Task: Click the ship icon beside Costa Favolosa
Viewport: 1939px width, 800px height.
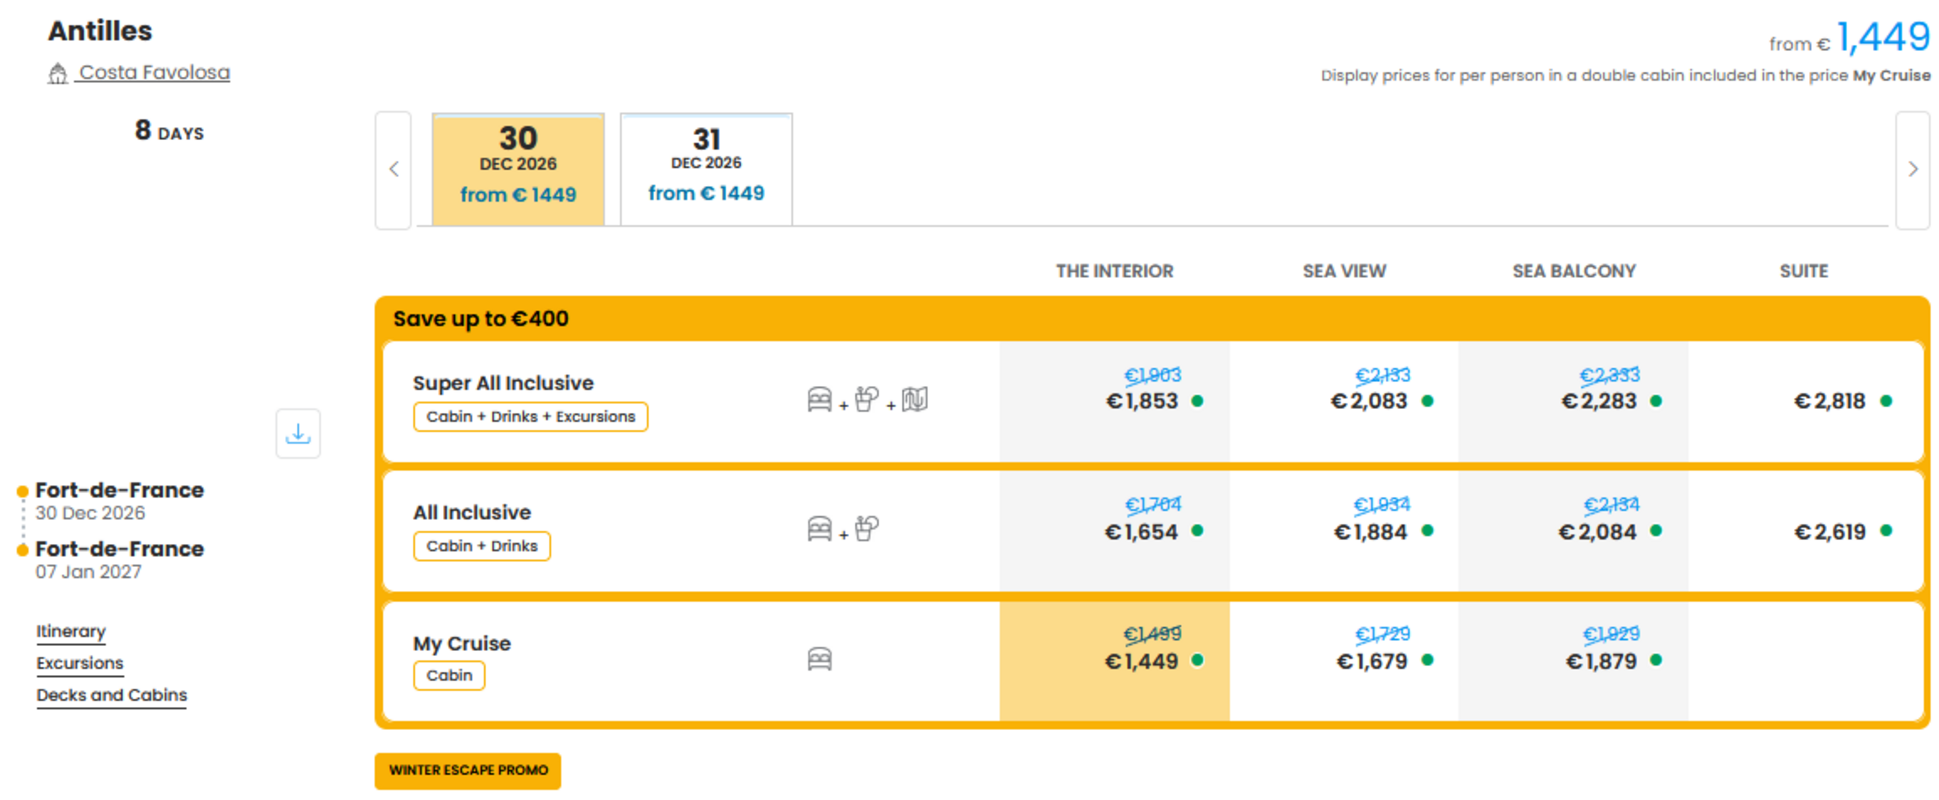Action: coord(58,73)
